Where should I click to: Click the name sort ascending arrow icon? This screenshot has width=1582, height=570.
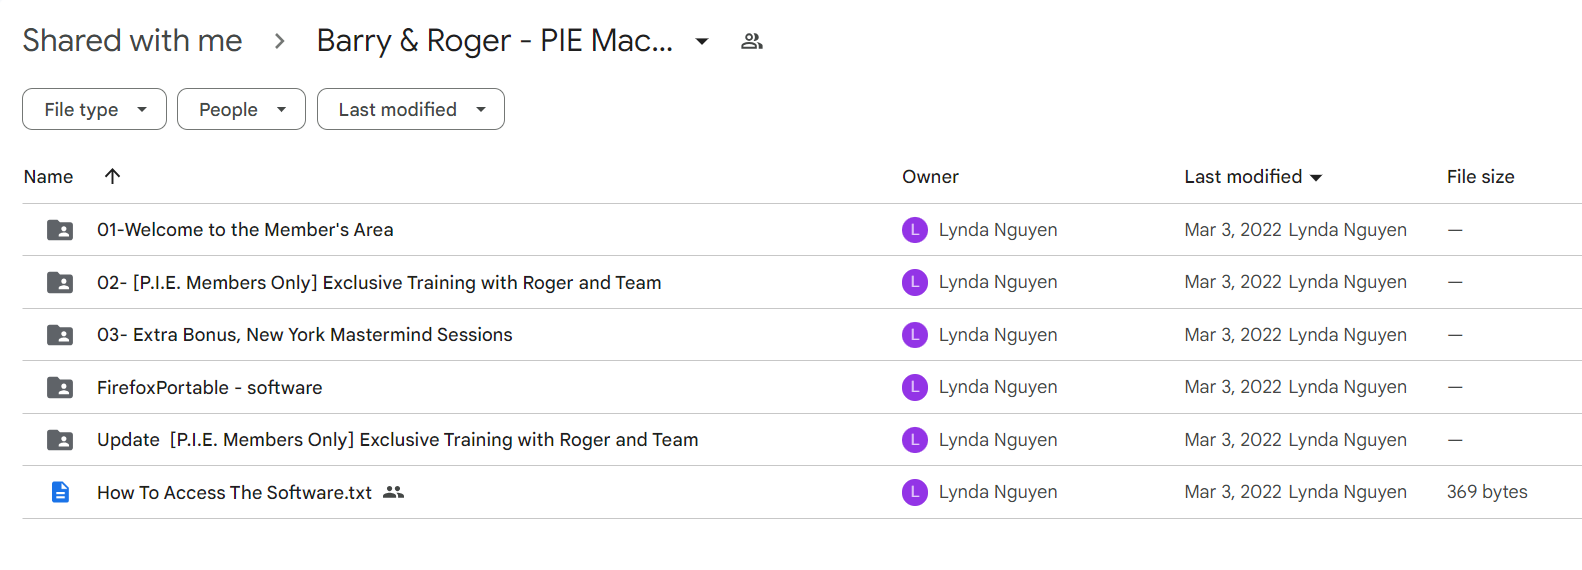pos(112,176)
